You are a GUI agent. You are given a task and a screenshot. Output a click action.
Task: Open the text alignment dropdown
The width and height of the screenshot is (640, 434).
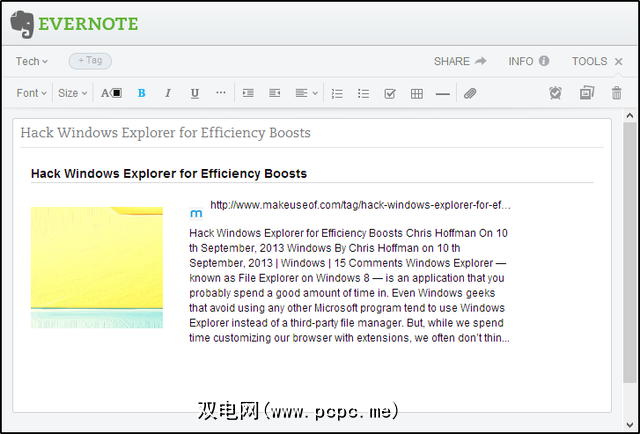tap(306, 93)
